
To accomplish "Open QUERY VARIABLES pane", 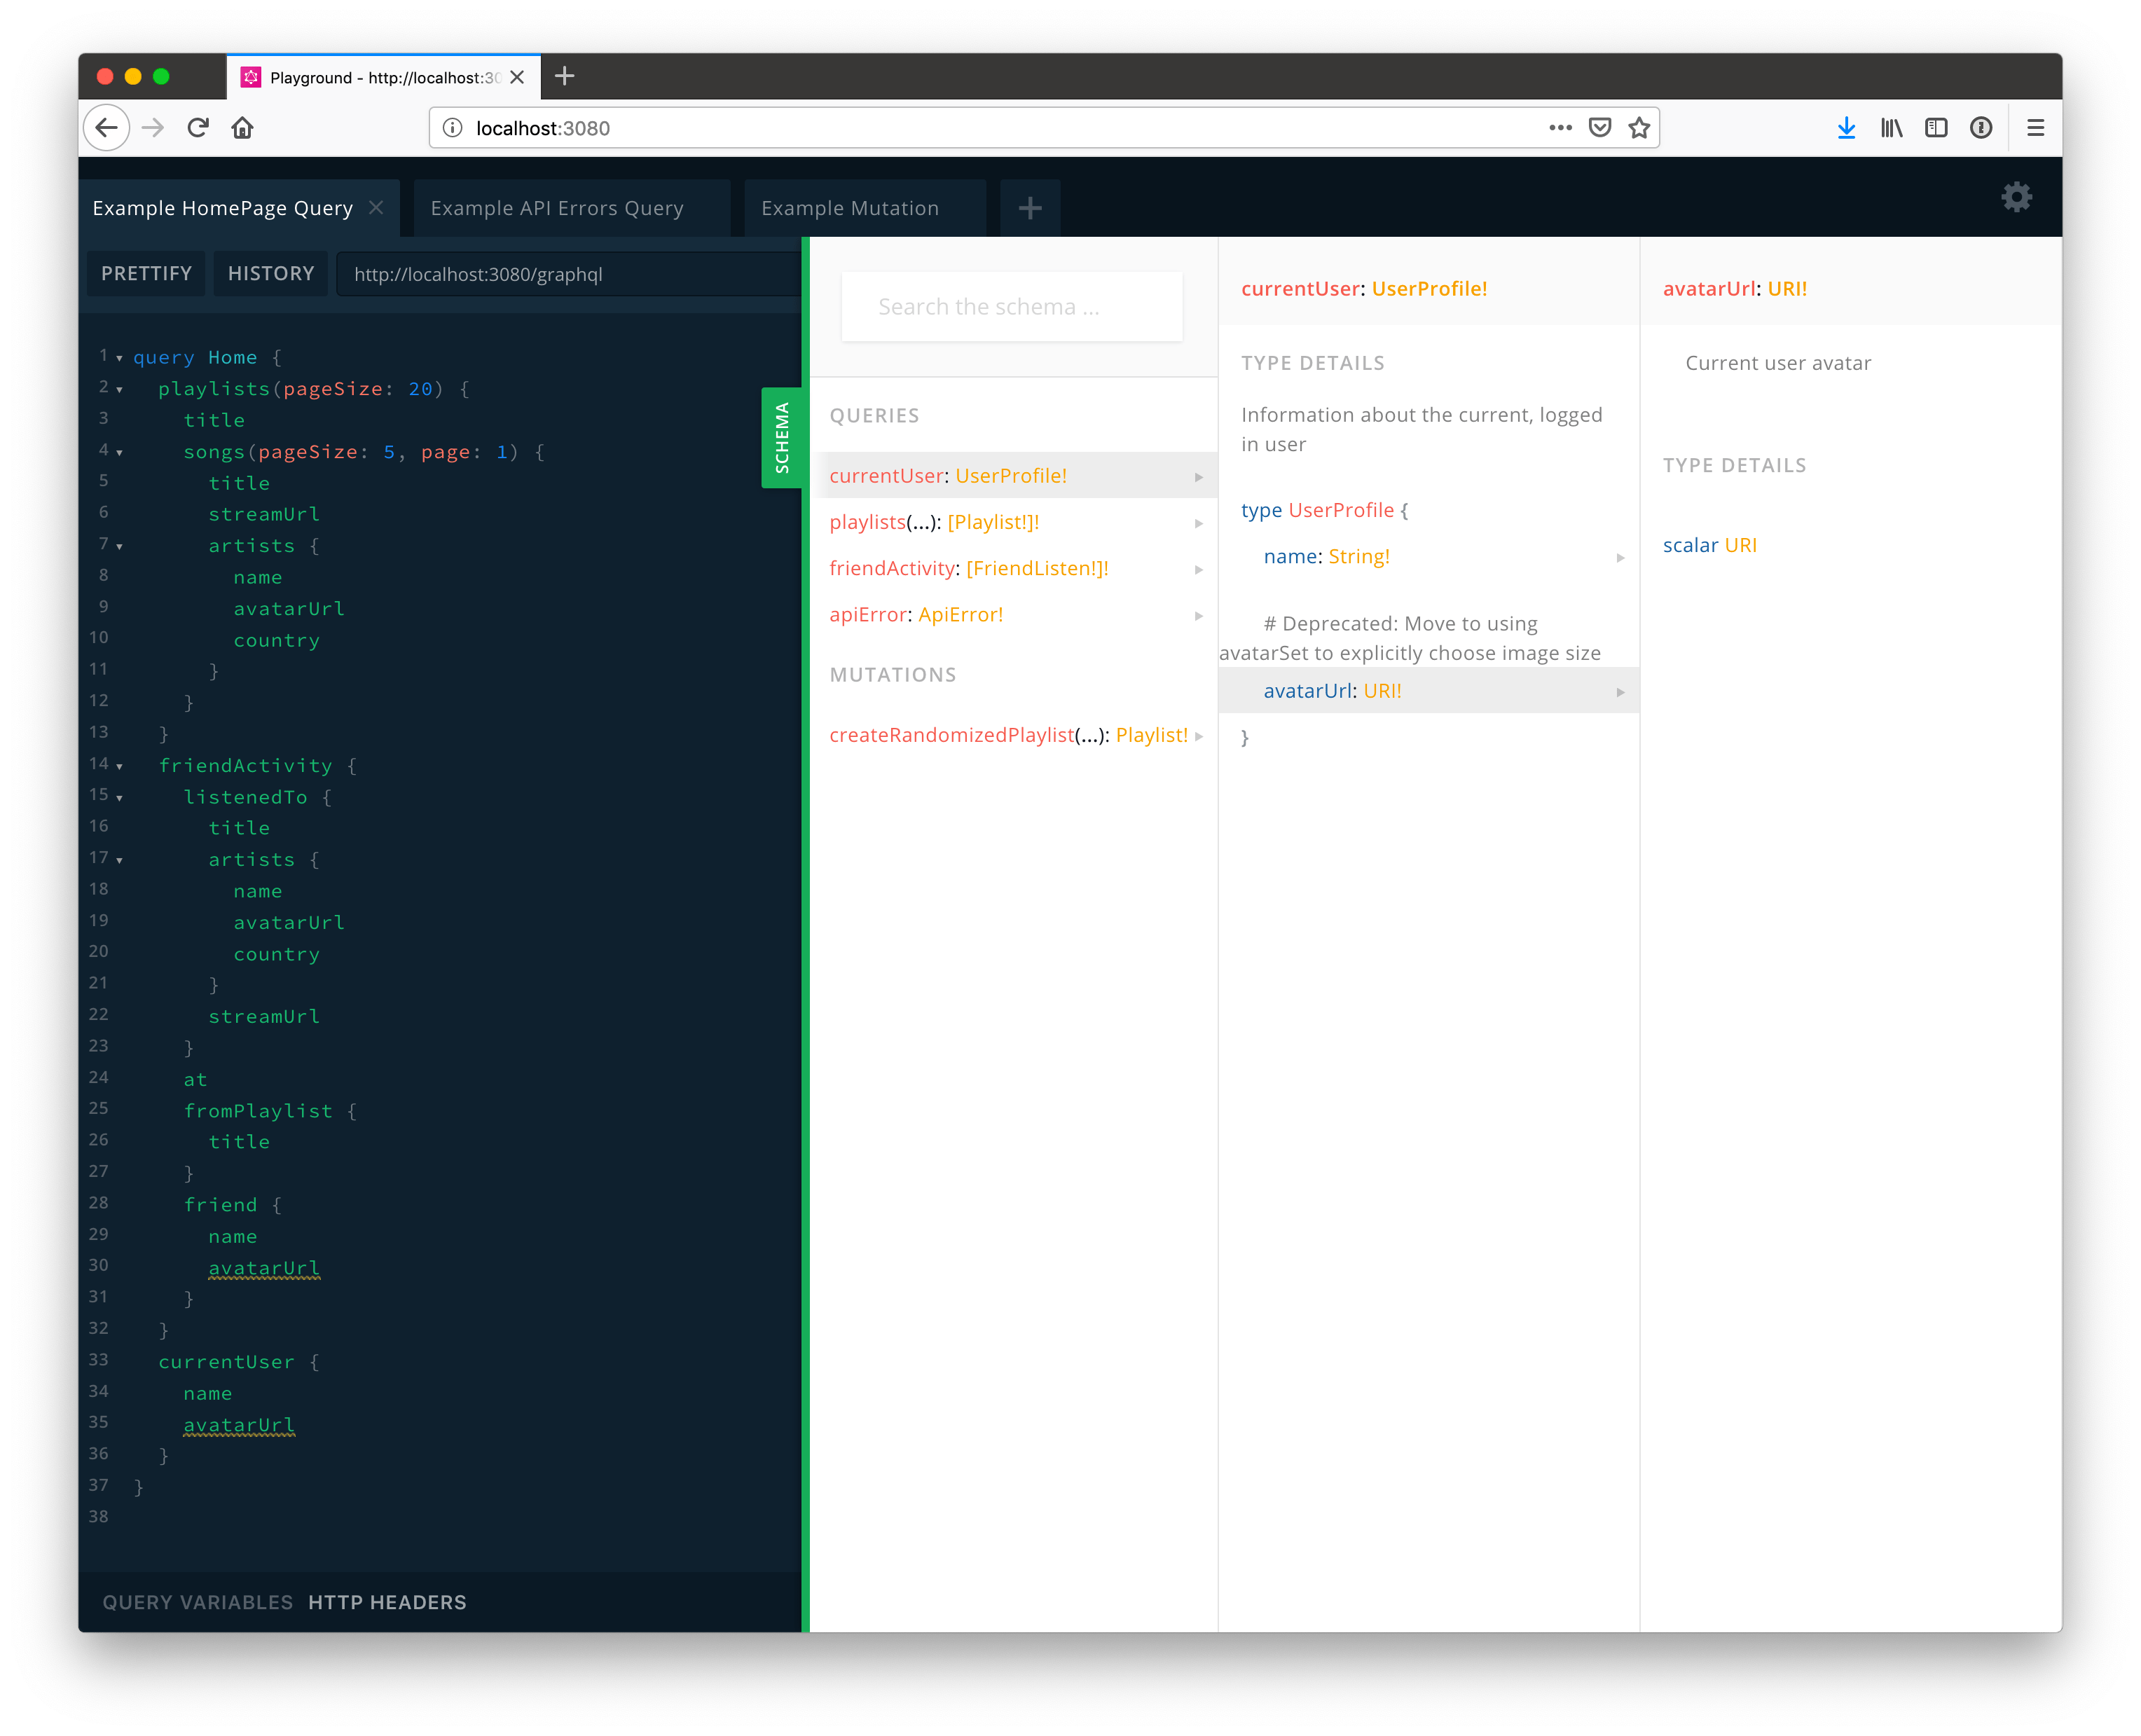I will 198,1602.
